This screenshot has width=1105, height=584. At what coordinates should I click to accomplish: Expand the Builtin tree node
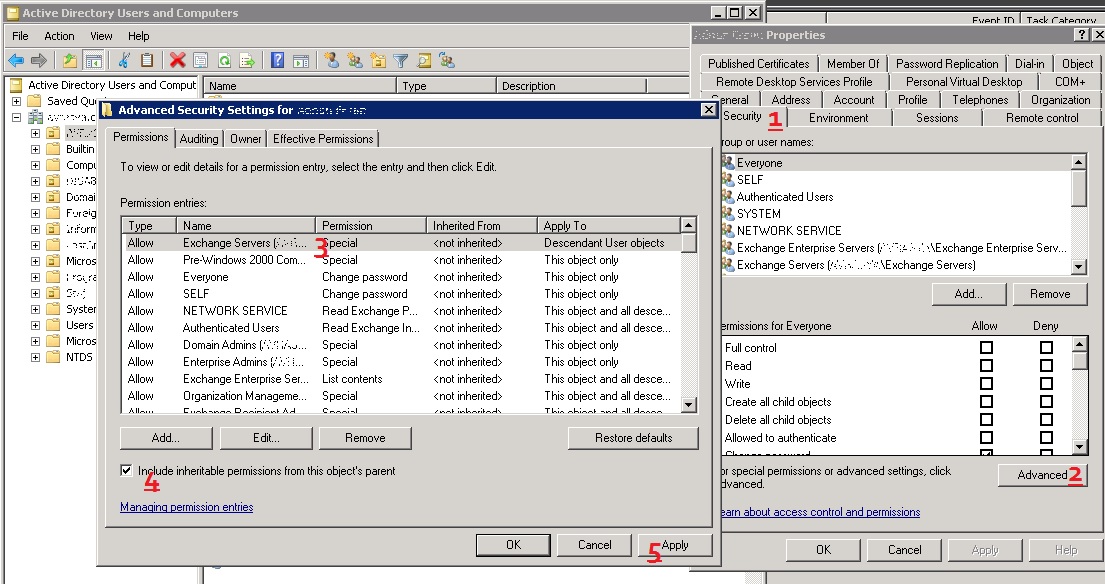[36, 149]
